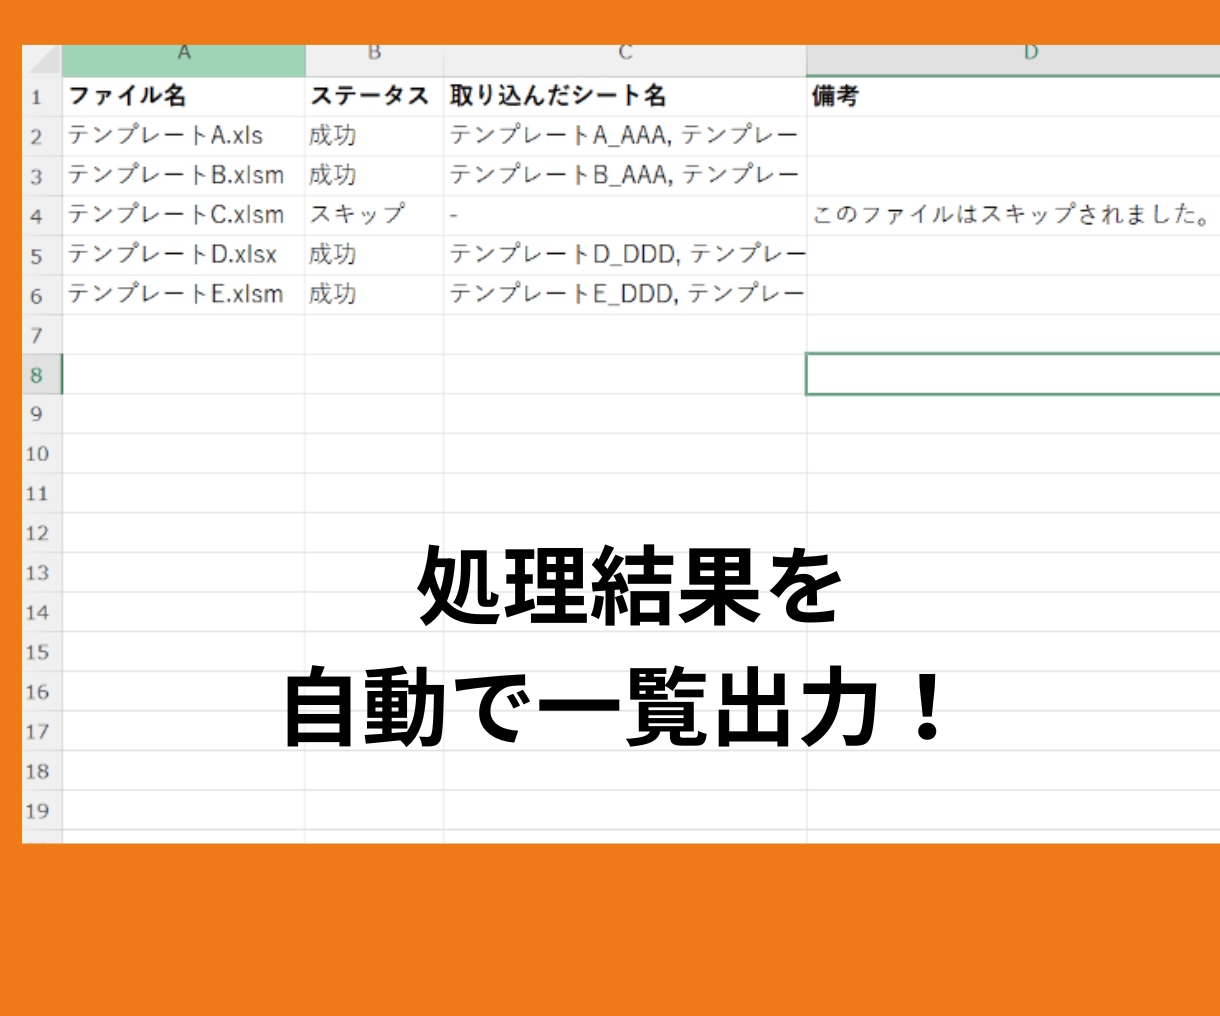Select column C header
Screen dimensions: 1220x1016
(x=625, y=60)
